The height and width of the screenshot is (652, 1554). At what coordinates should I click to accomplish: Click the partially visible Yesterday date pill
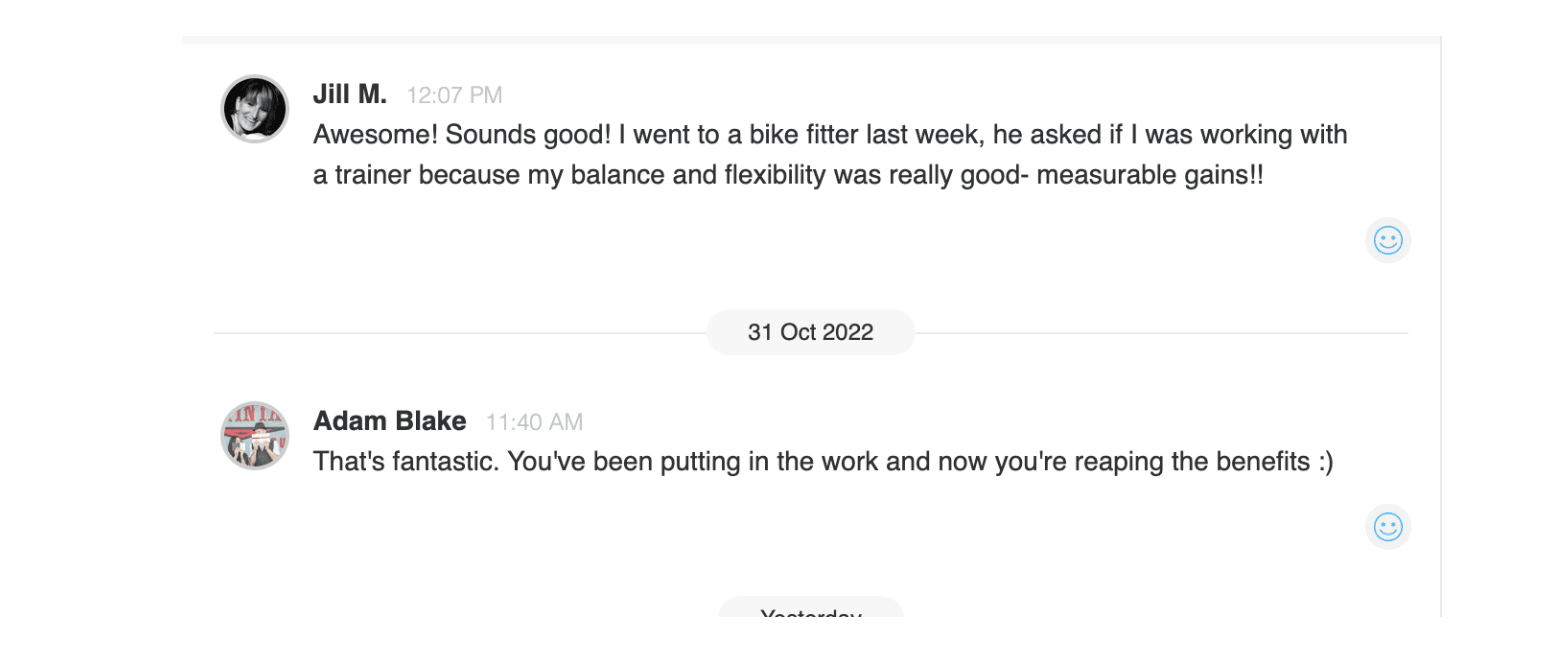810,607
